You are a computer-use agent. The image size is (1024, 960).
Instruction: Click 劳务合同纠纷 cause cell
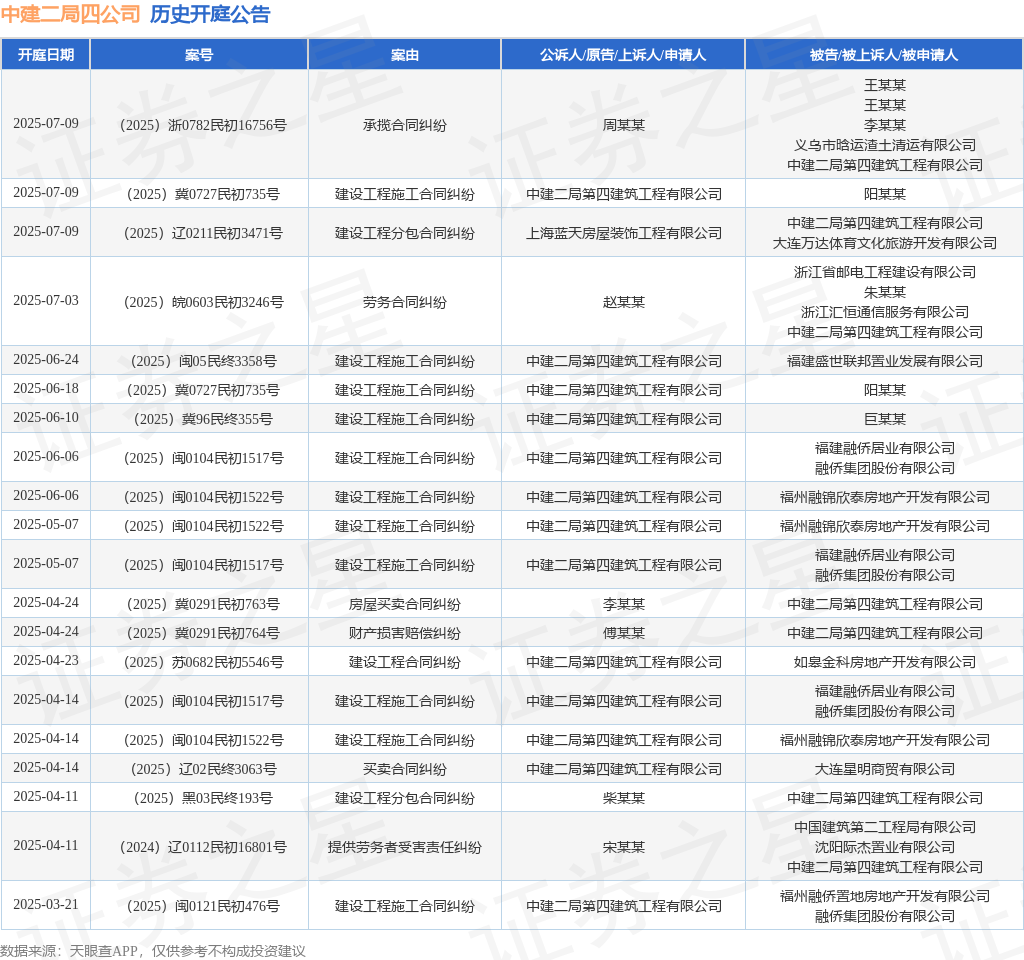click(405, 302)
